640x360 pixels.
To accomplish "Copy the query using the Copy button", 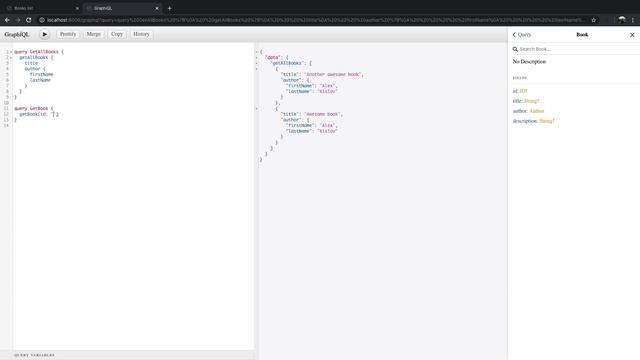I will pyautogui.click(x=117, y=34).
